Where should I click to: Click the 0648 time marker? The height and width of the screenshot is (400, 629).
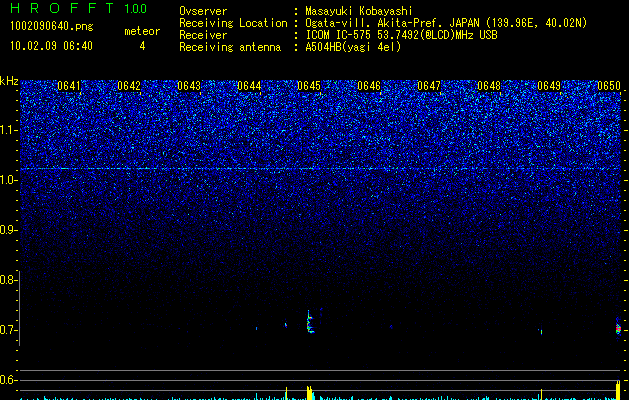click(489, 86)
